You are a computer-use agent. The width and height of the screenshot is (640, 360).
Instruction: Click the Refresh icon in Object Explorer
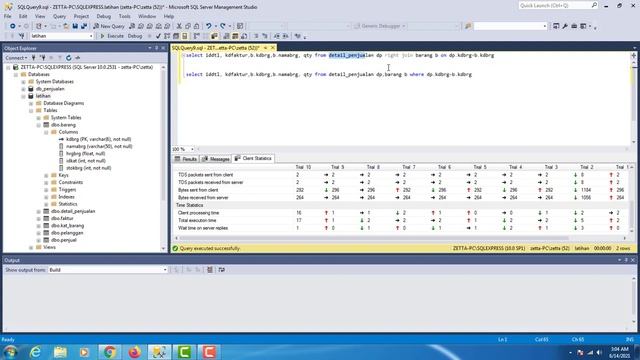pos(69,58)
